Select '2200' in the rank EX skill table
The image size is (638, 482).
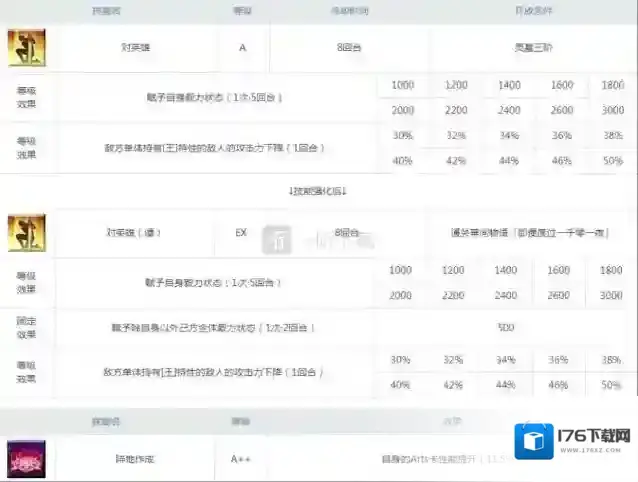pyautogui.click(x=453, y=295)
